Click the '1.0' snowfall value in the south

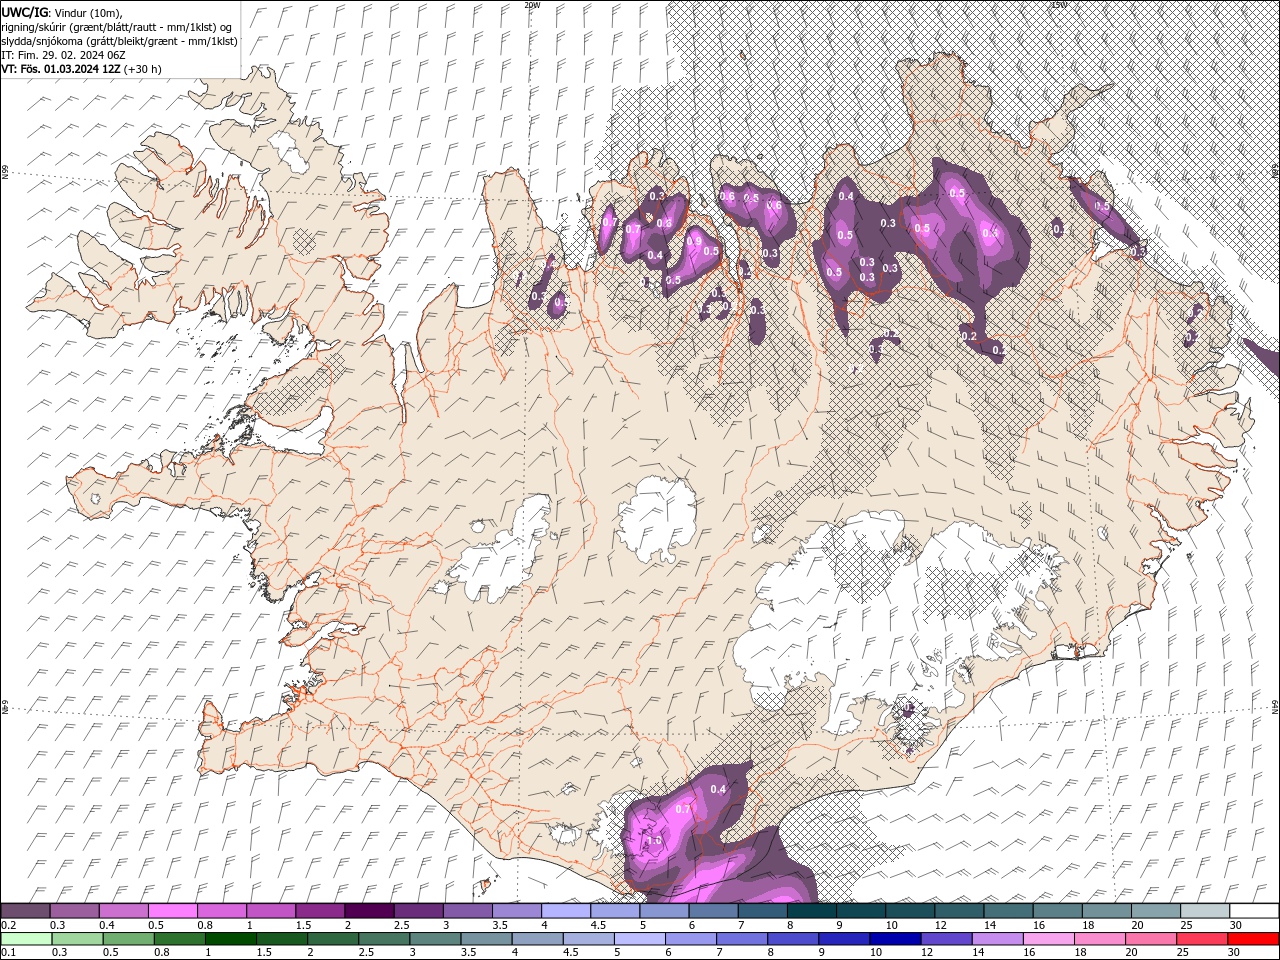click(654, 841)
